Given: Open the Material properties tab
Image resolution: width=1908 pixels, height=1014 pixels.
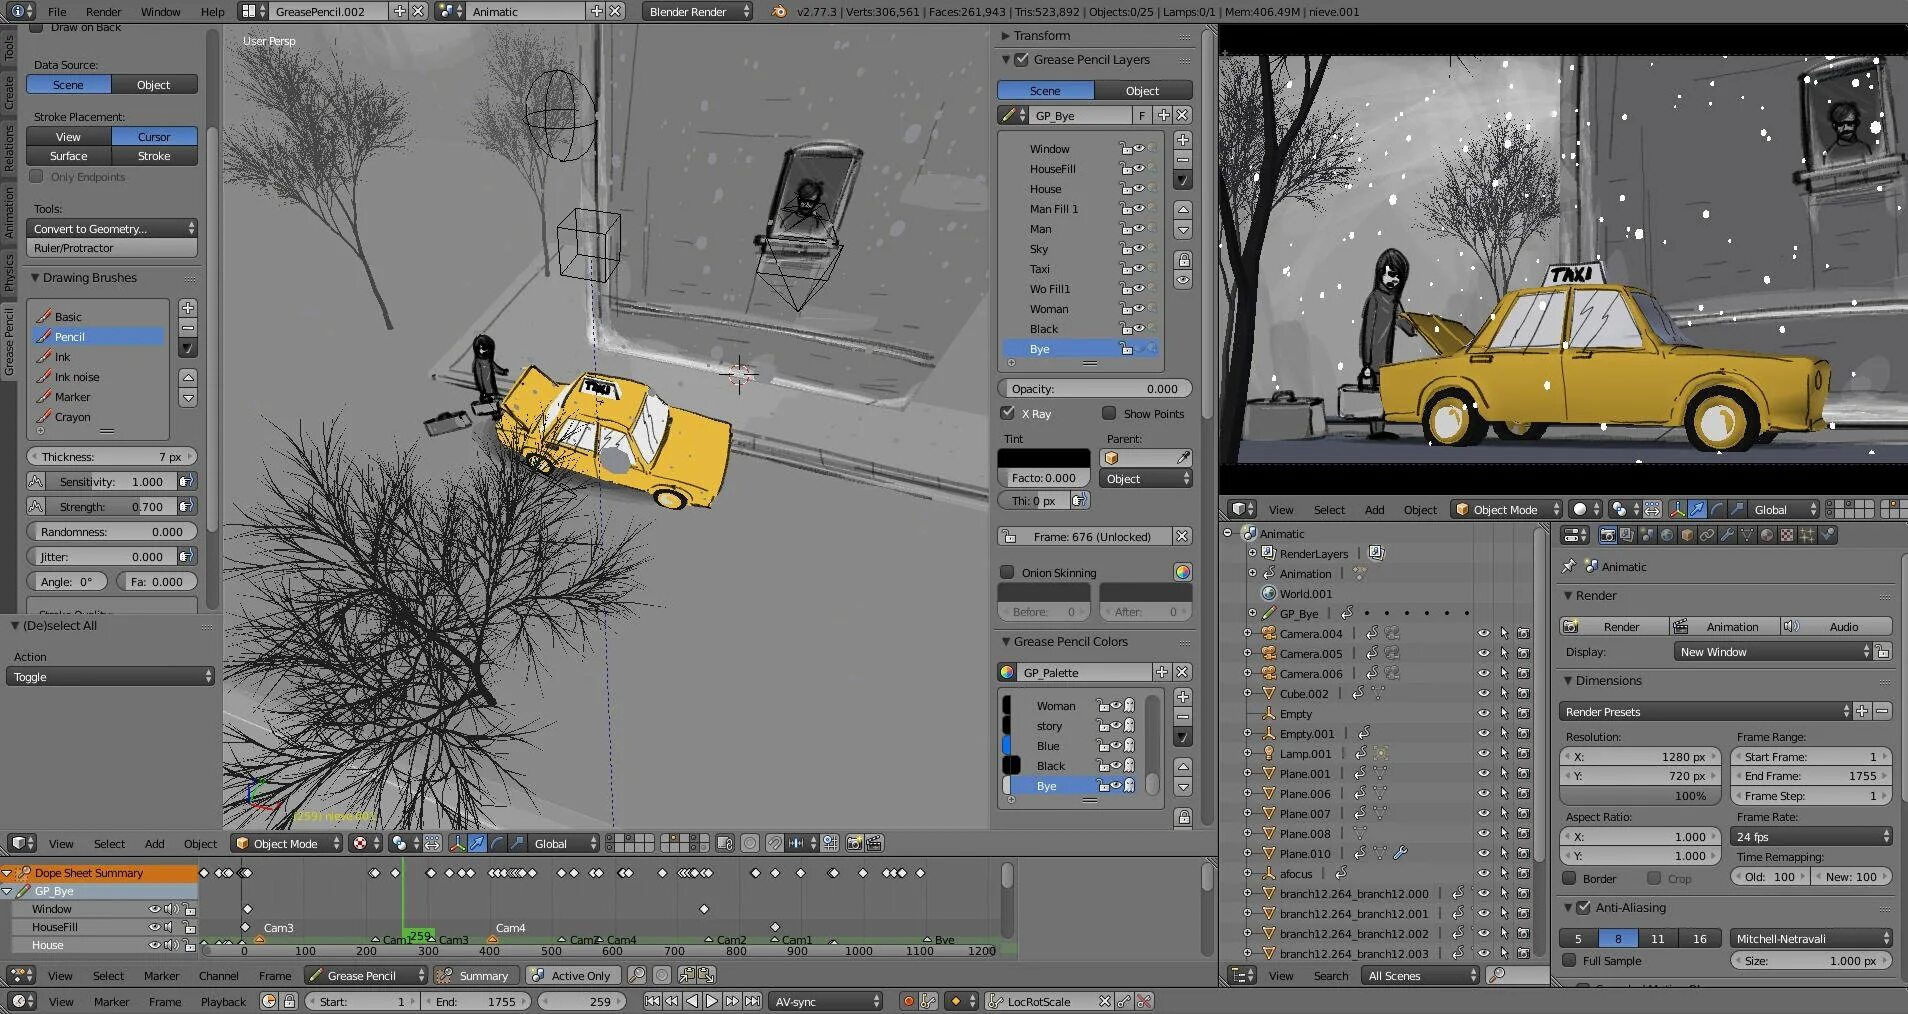Looking at the screenshot, I should pyautogui.click(x=1767, y=535).
